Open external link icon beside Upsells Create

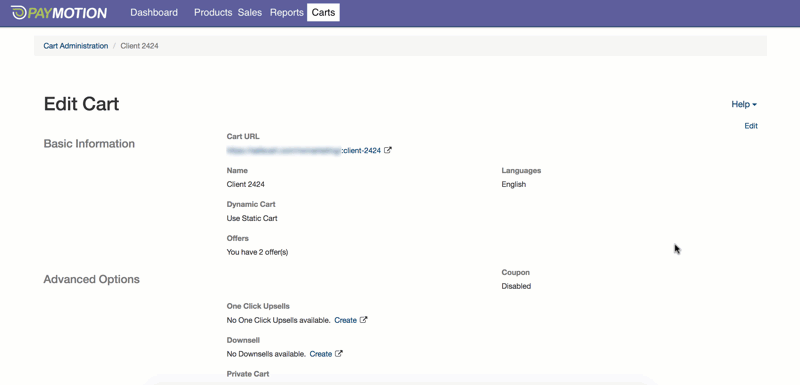tap(363, 320)
